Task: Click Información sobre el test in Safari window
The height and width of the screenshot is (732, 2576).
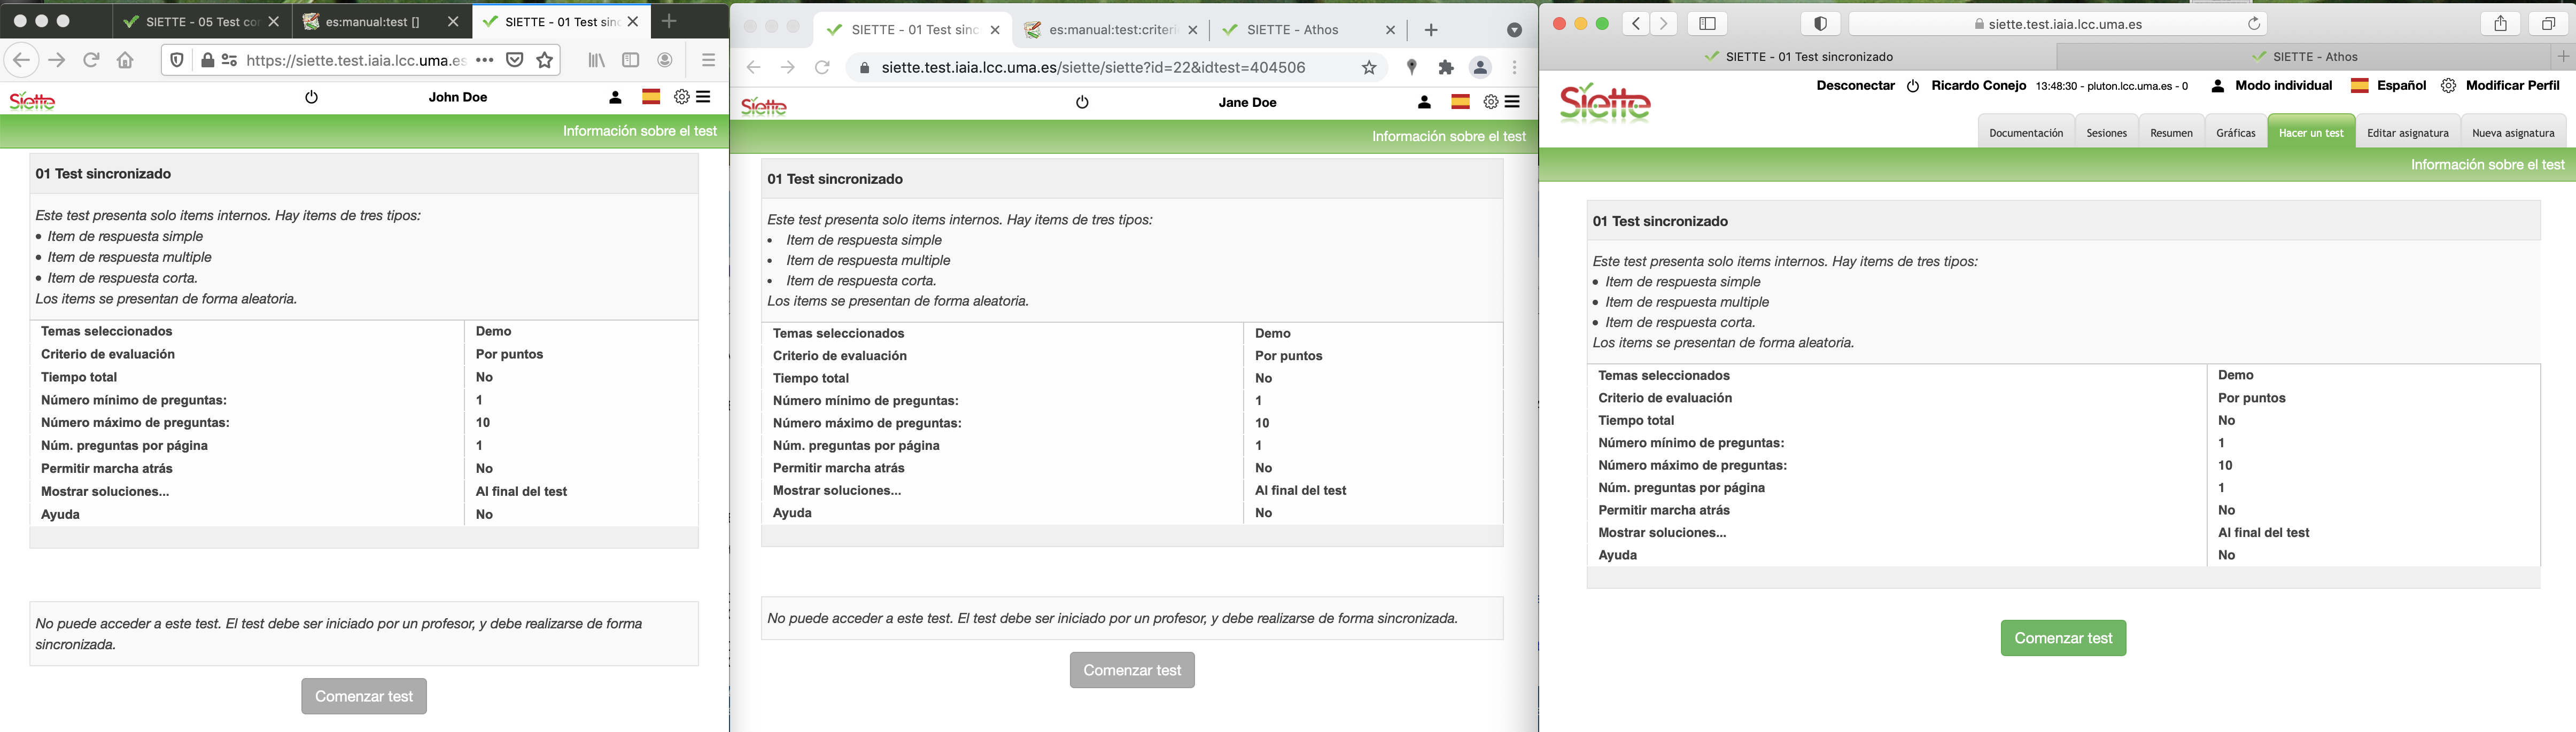Action: [x=2486, y=165]
